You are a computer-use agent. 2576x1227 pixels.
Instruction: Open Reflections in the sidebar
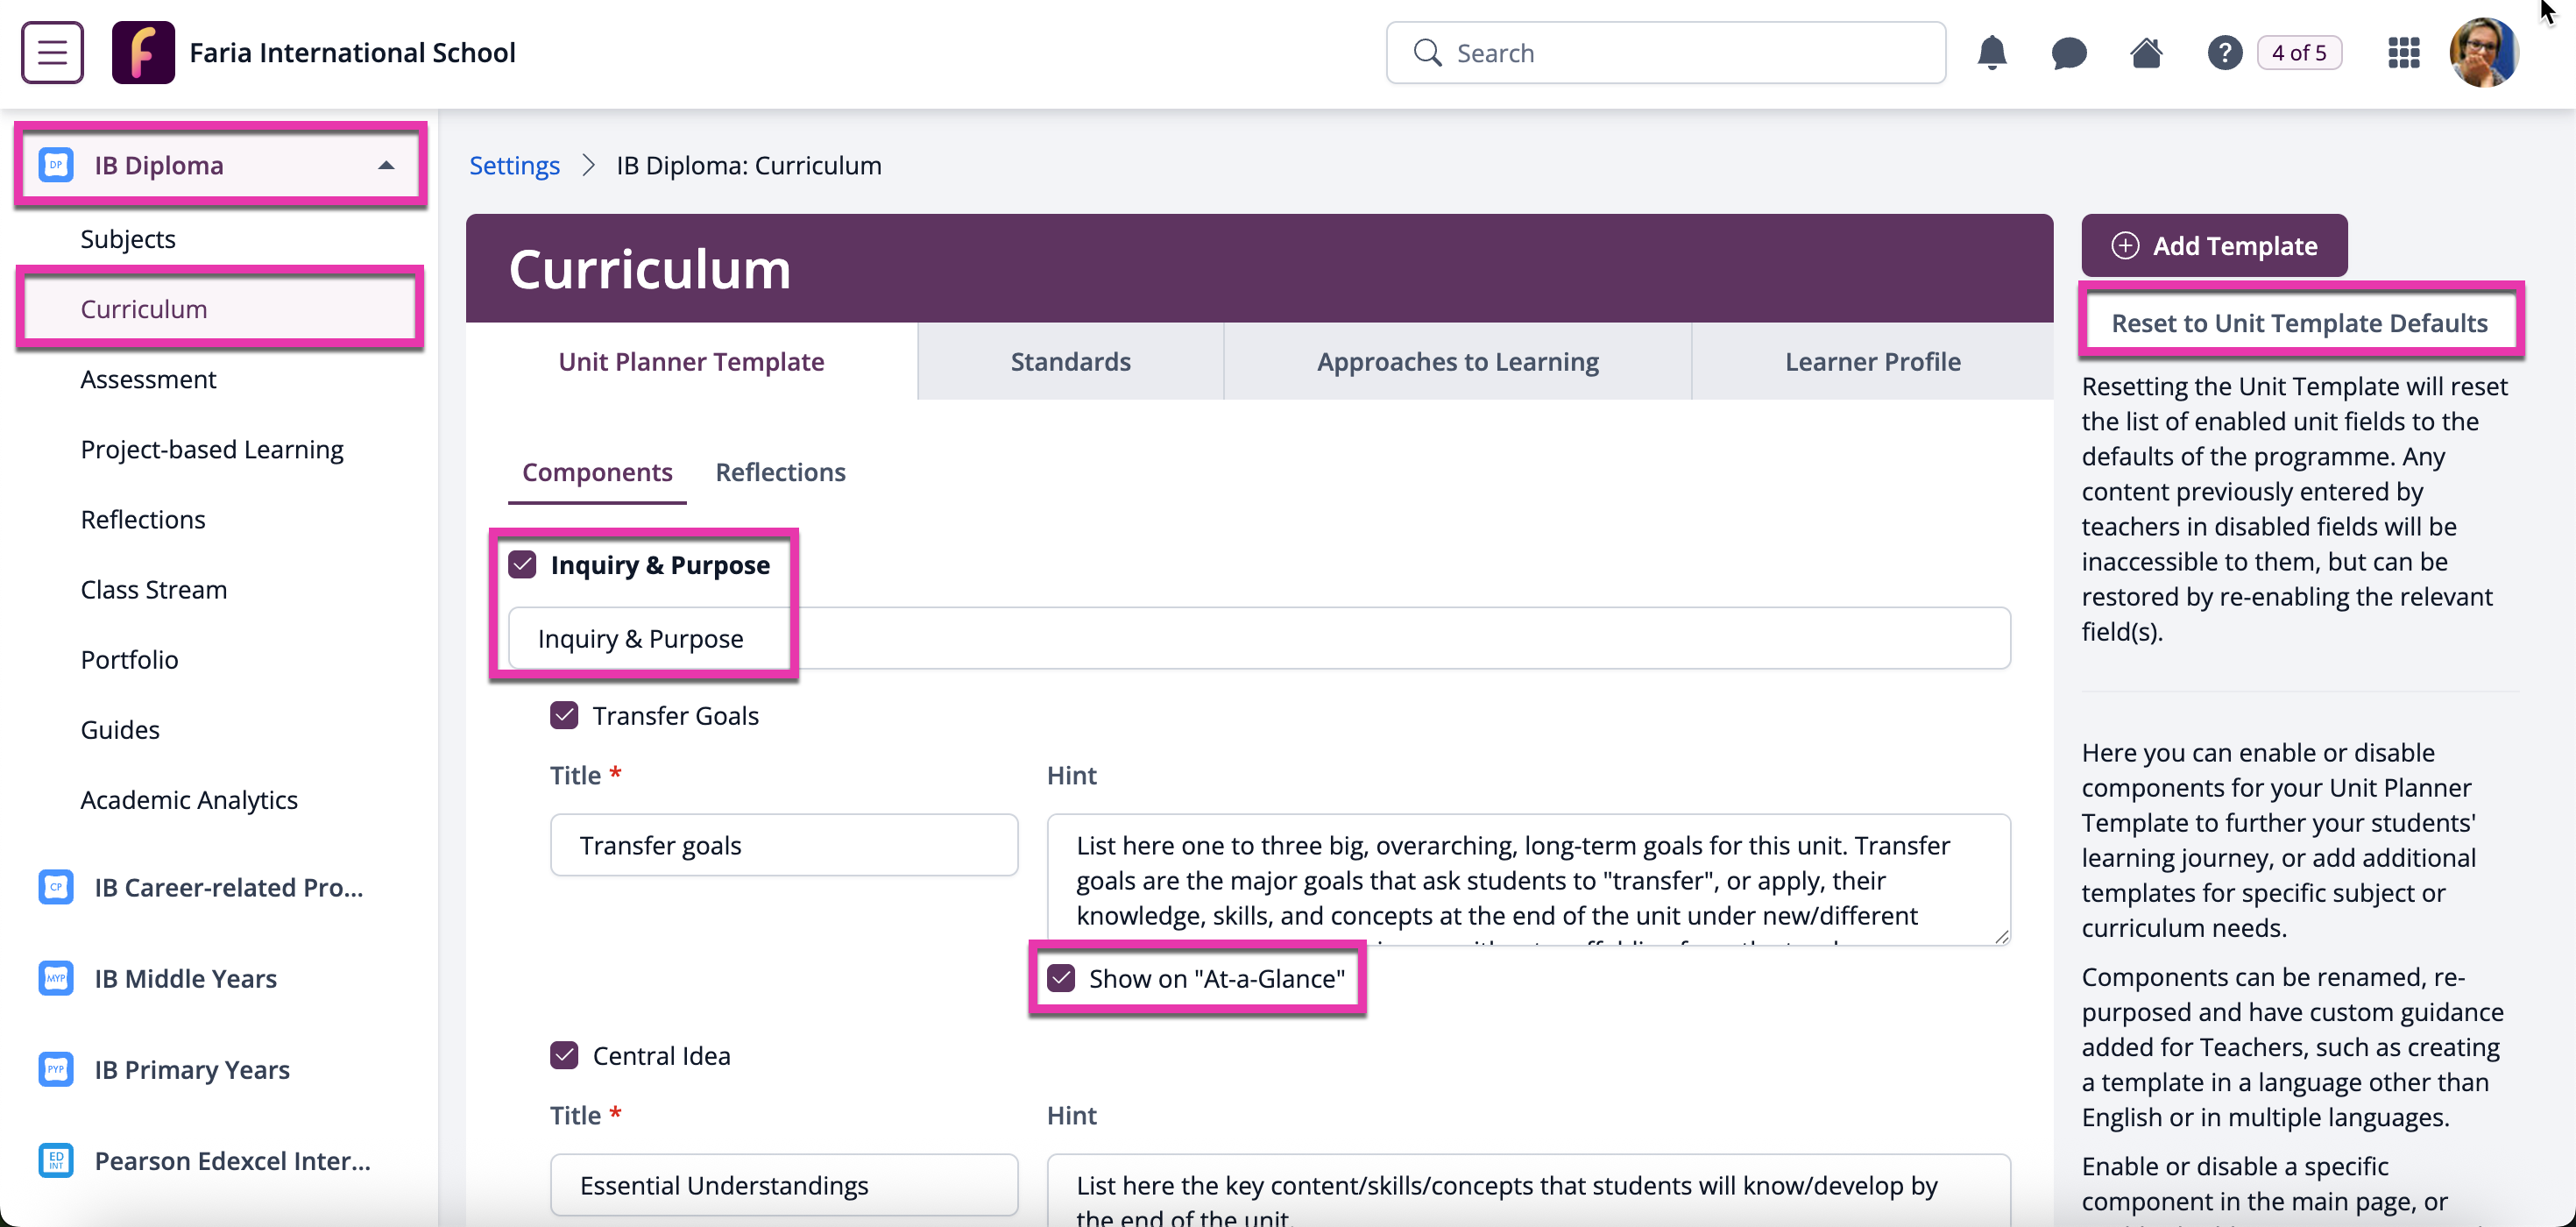[x=143, y=519]
